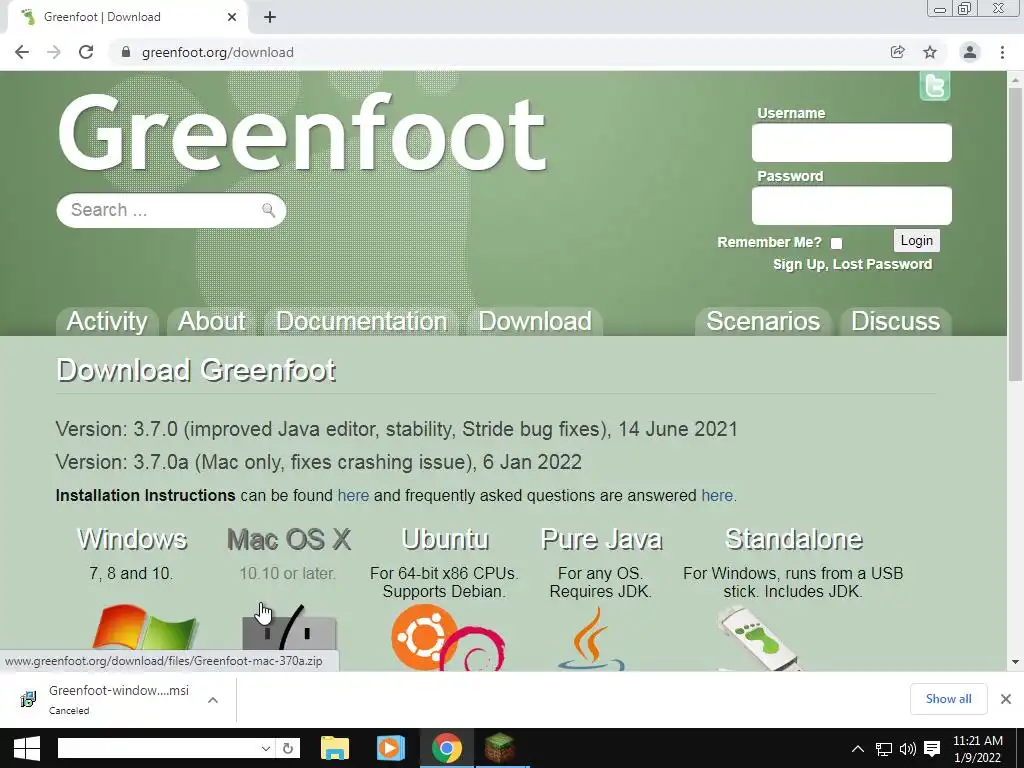The image size is (1024, 768).
Task: Go to the Scenarios tab
Action: point(763,321)
